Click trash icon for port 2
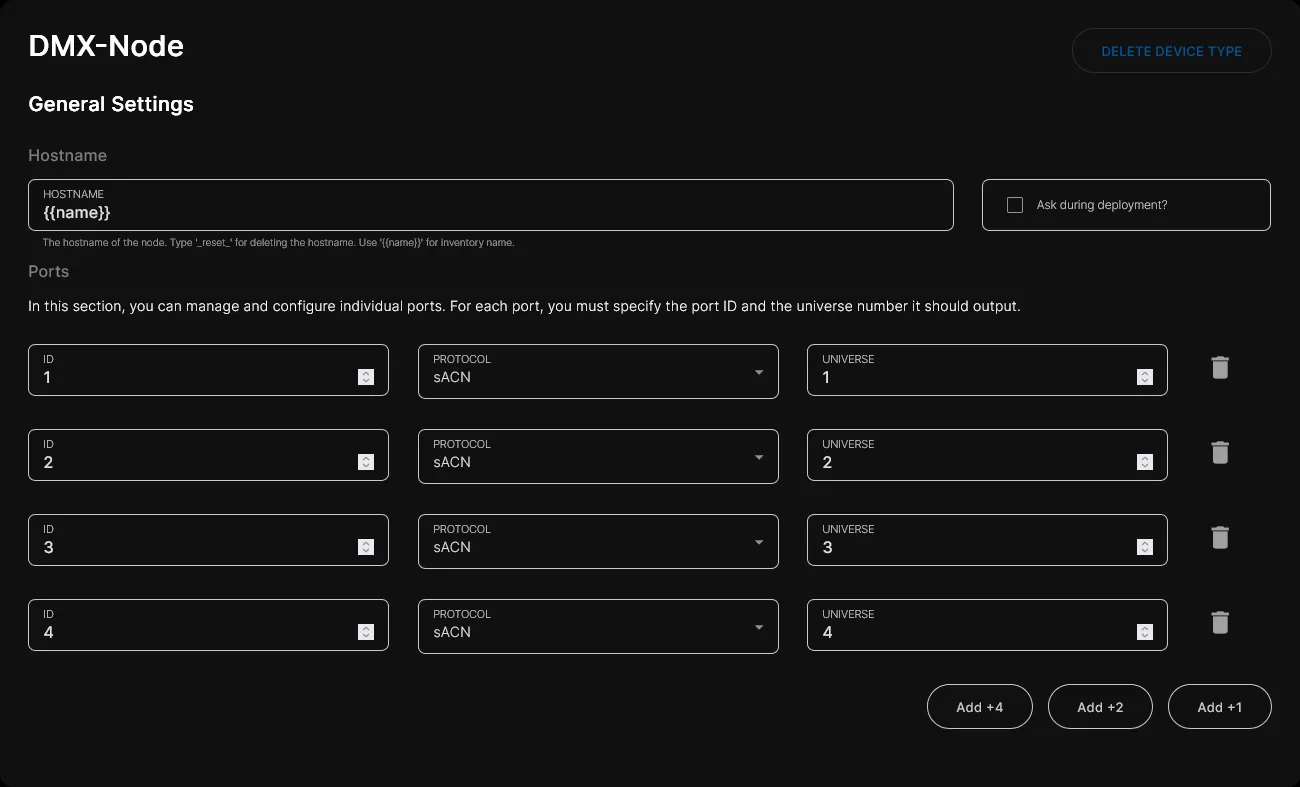 tap(1219, 453)
